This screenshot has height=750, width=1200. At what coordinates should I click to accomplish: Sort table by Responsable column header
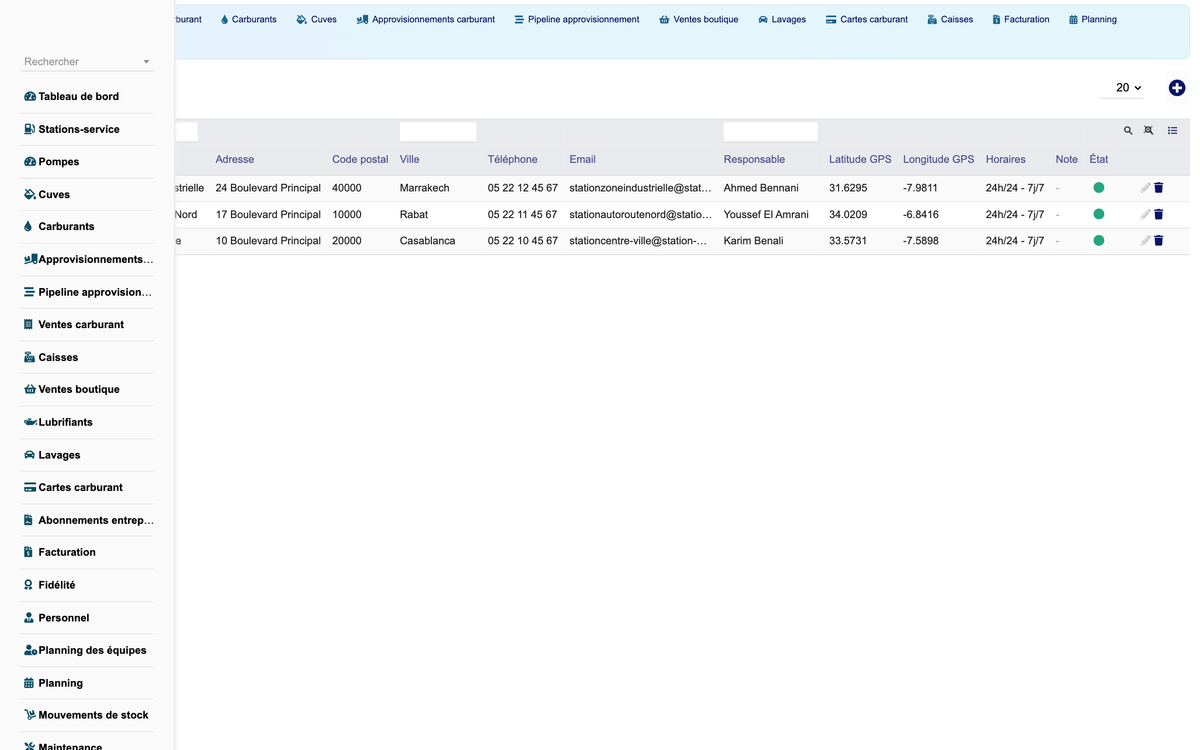click(754, 159)
